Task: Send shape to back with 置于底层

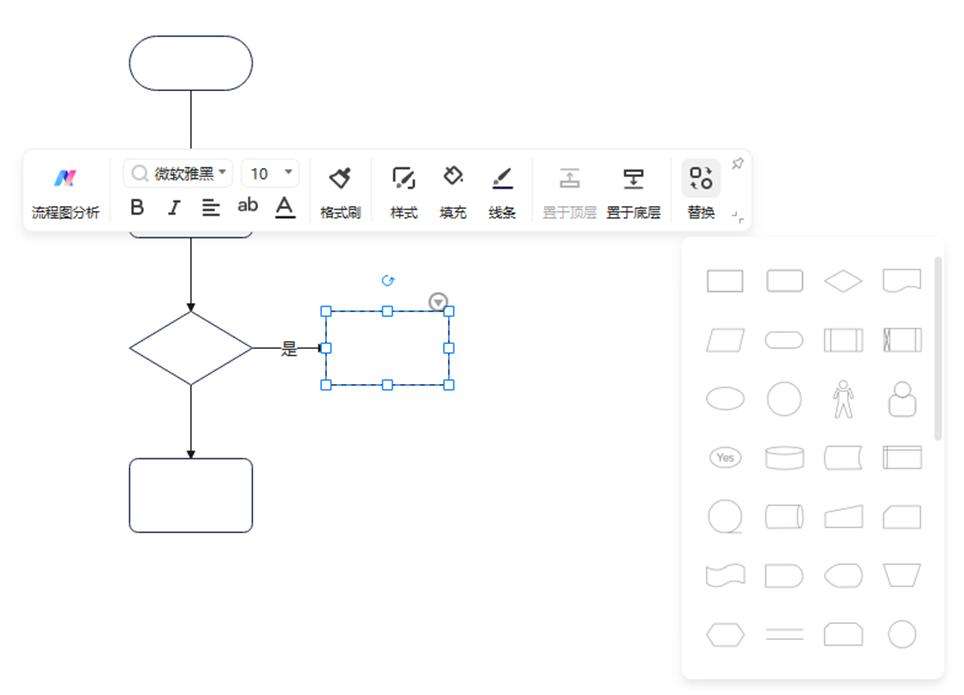Action: [x=633, y=190]
